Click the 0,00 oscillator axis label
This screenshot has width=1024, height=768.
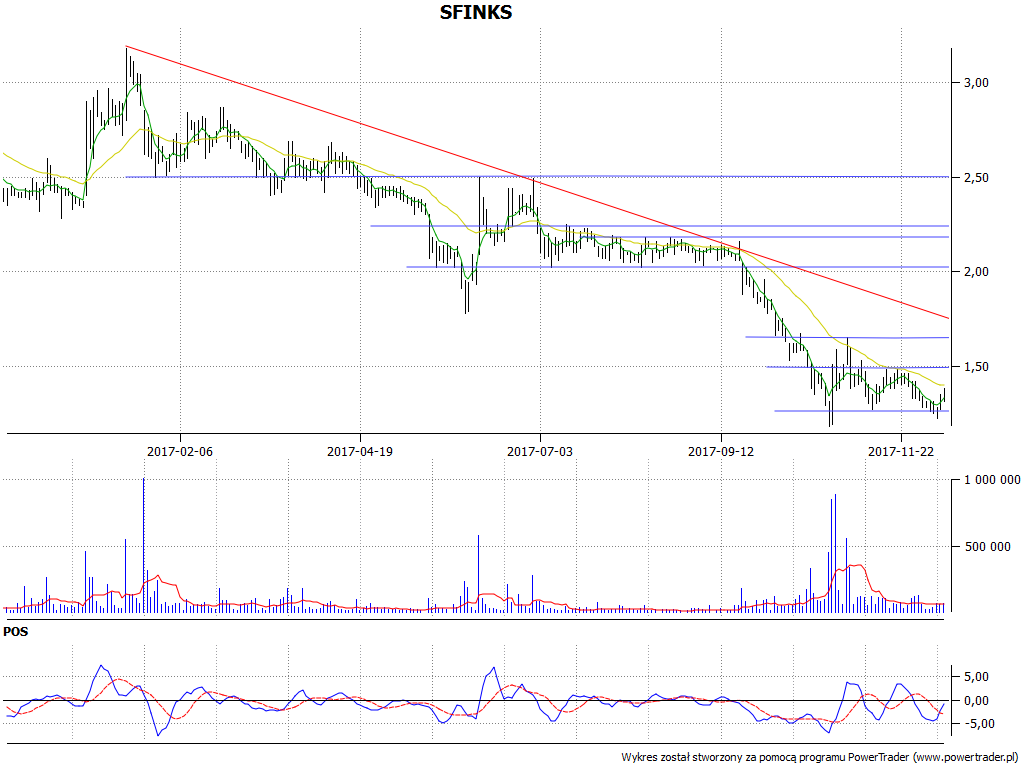click(976, 701)
